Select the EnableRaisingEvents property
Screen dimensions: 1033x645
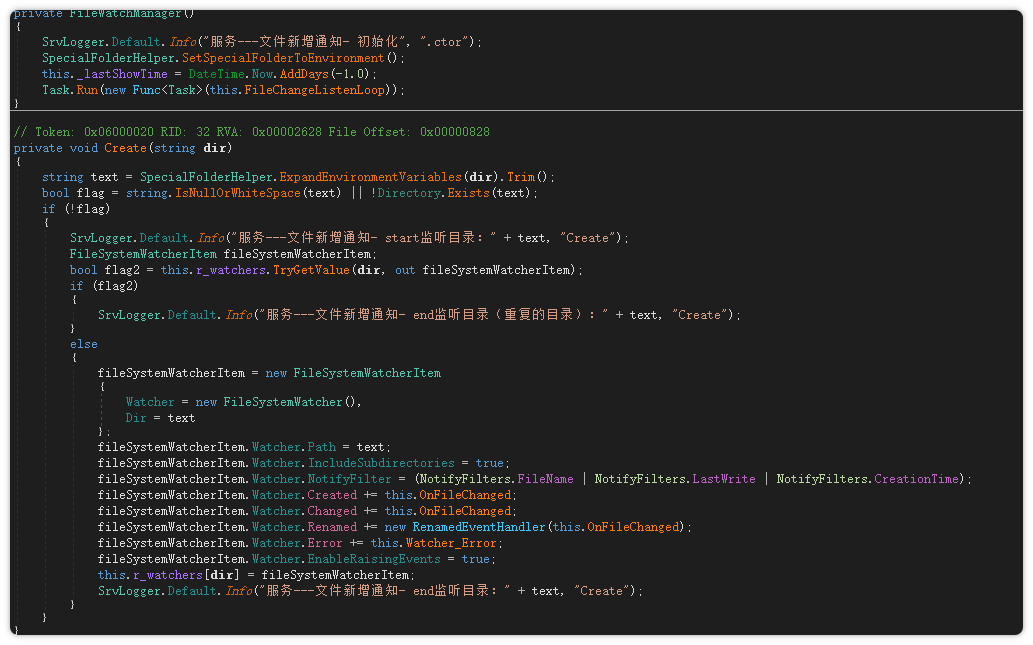pyautogui.click(x=376, y=559)
